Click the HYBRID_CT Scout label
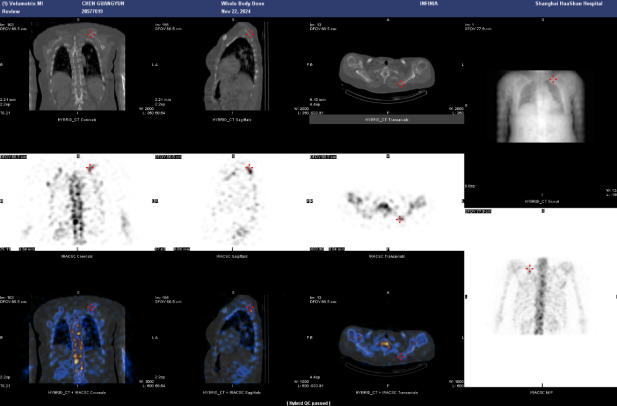617x406 pixels. (x=542, y=201)
